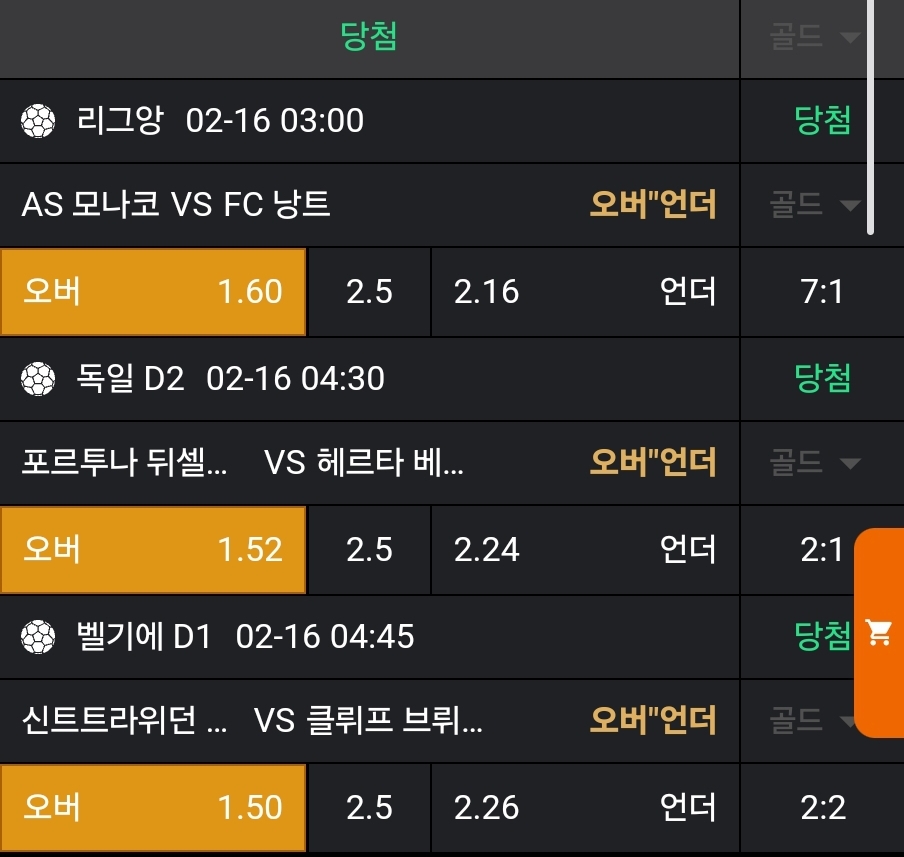Screen dimensions: 904x857
Task: Click the 오버"언더 label for AS 모나코 match
Action: click(x=653, y=205)
